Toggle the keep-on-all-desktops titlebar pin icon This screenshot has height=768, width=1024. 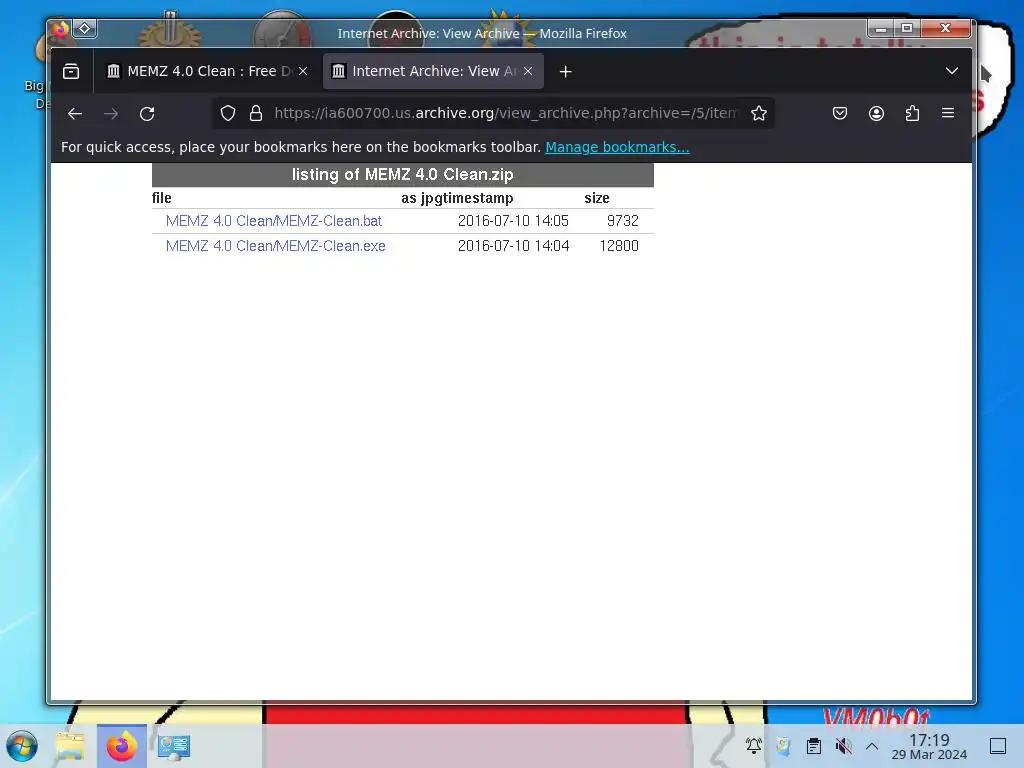85,29
